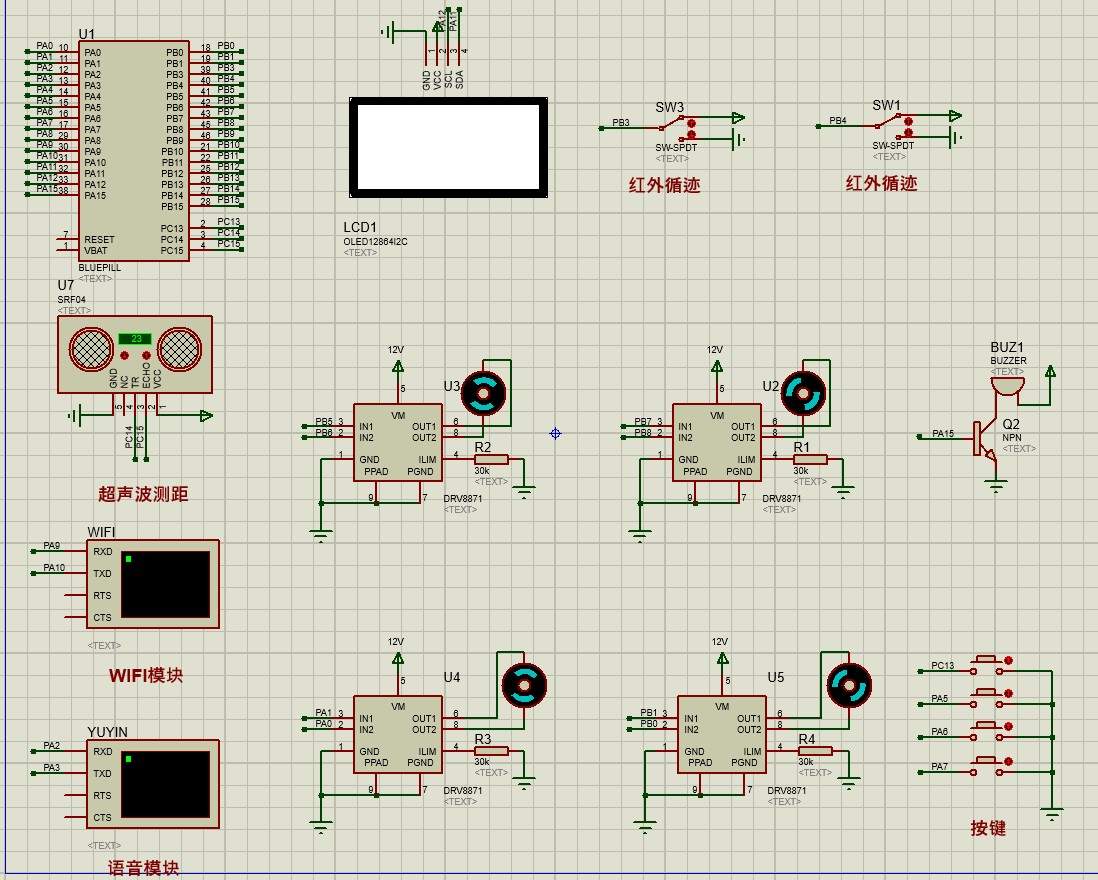Select the LCD1 OLED display screen

448,148
